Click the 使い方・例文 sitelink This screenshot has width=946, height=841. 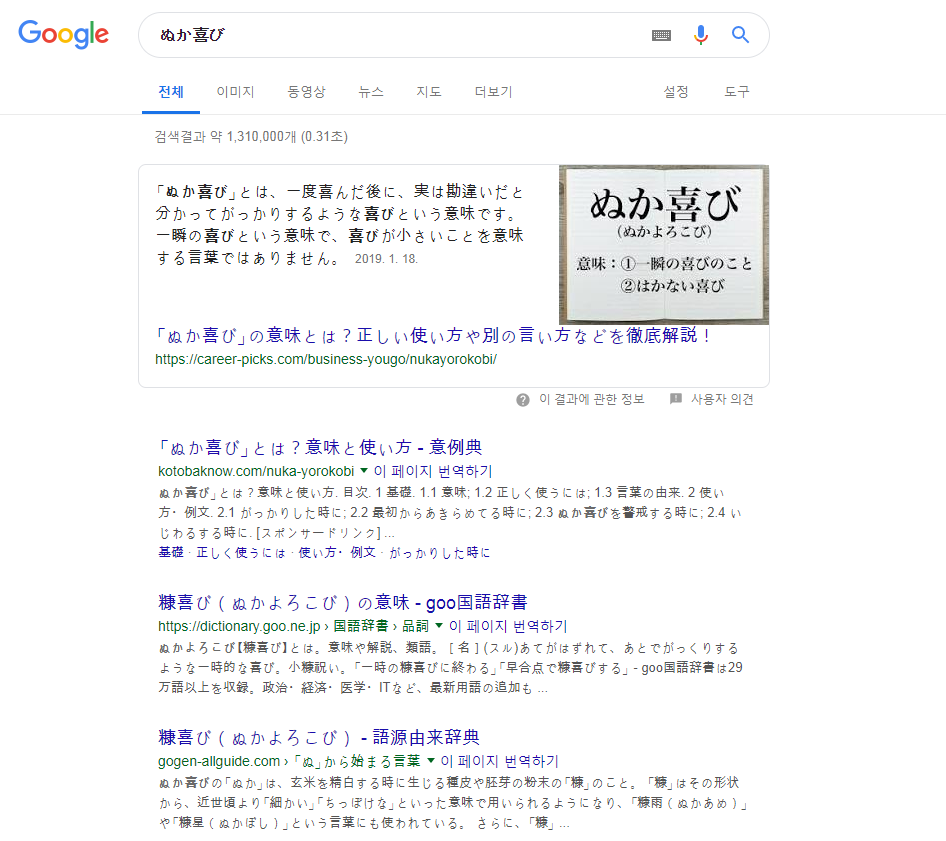[x=337, y=552]
